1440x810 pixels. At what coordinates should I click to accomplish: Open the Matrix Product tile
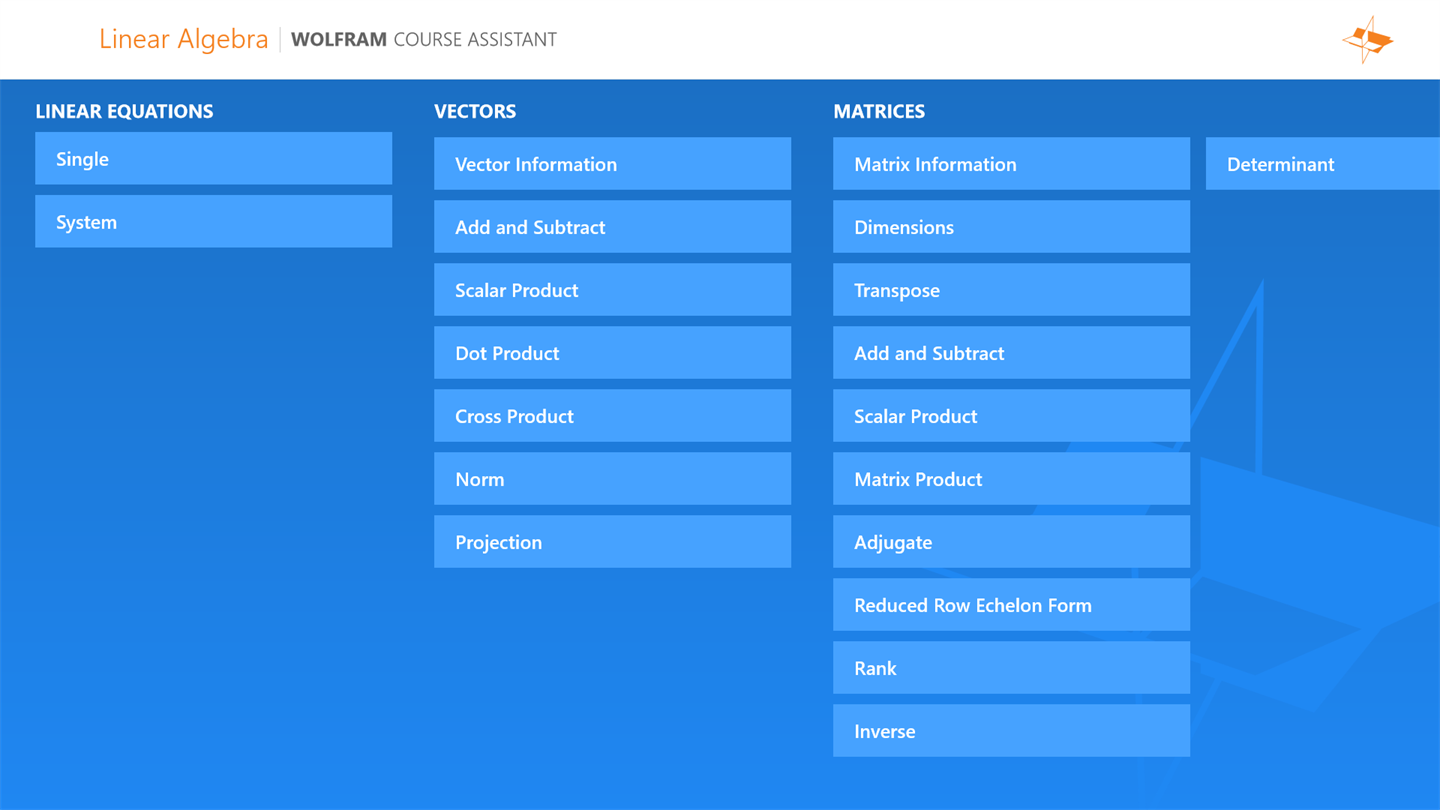[1011, 479]
